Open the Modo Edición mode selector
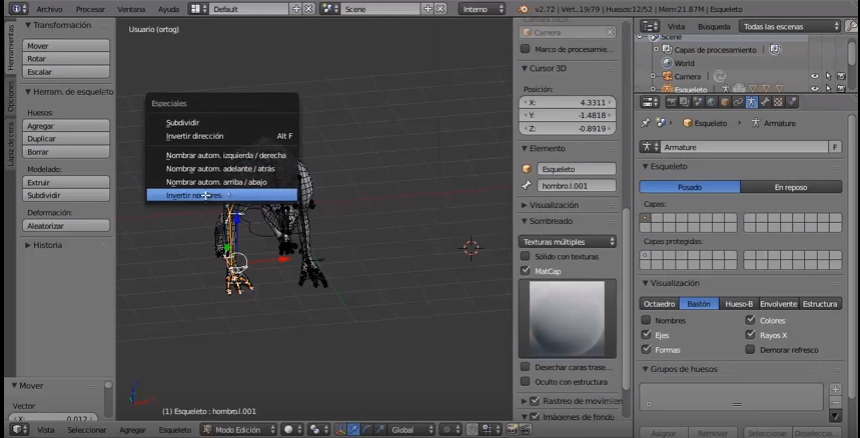The height and width of the screenshot is (438, 860). point(238,429)
